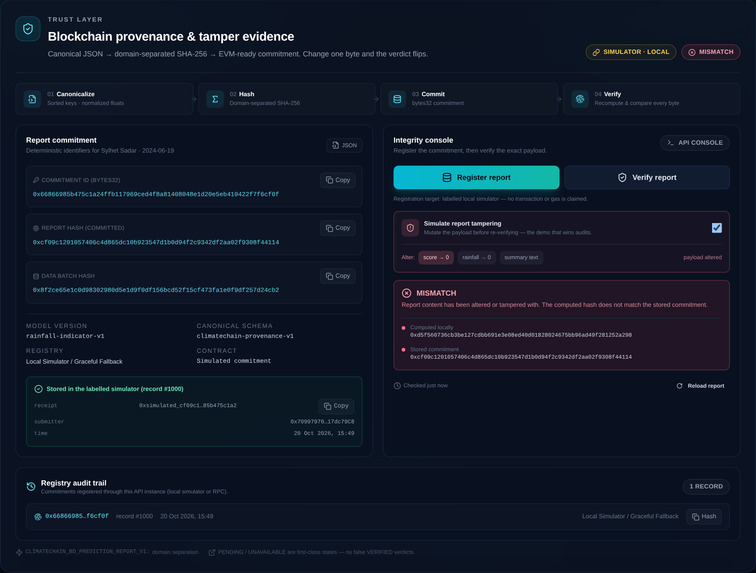This screenshot has height=573, width=756.
Task: Copy the committed Report Hash
Action: (x=338, y=228)
